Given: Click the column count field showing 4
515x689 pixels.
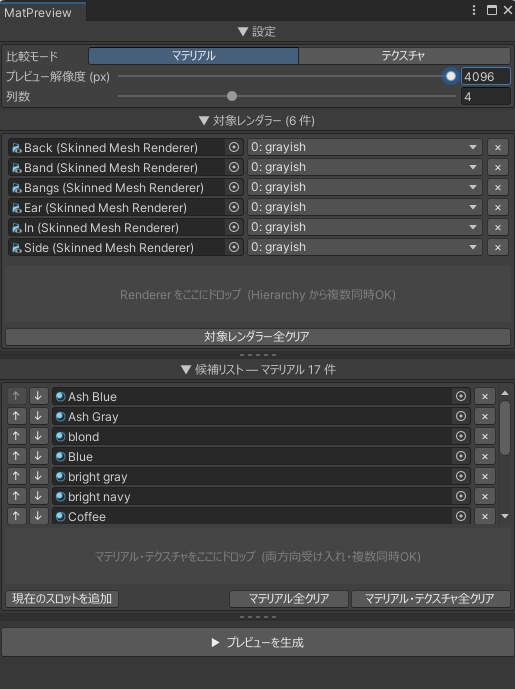Looking at the screenshot, I should pos(486,97).
